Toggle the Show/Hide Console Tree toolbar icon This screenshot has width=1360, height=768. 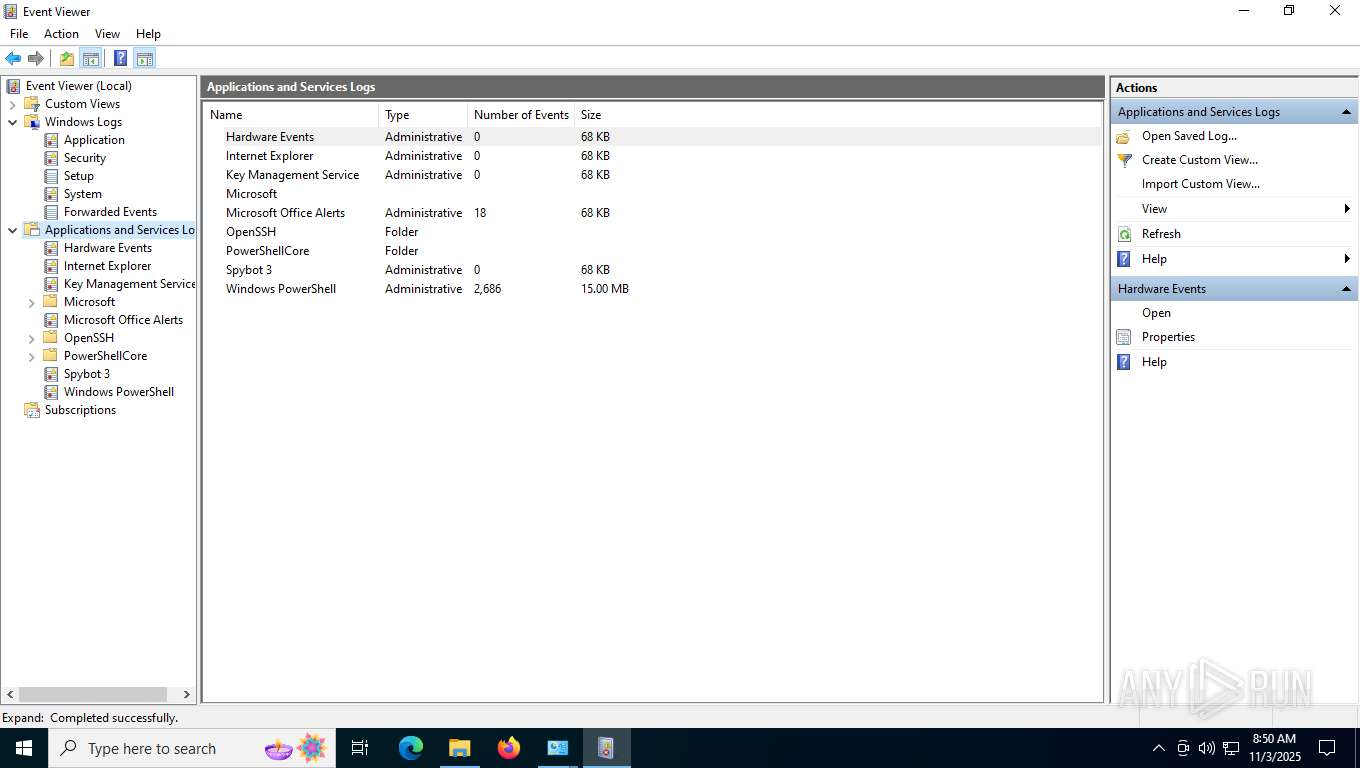(x=91, y=58)
